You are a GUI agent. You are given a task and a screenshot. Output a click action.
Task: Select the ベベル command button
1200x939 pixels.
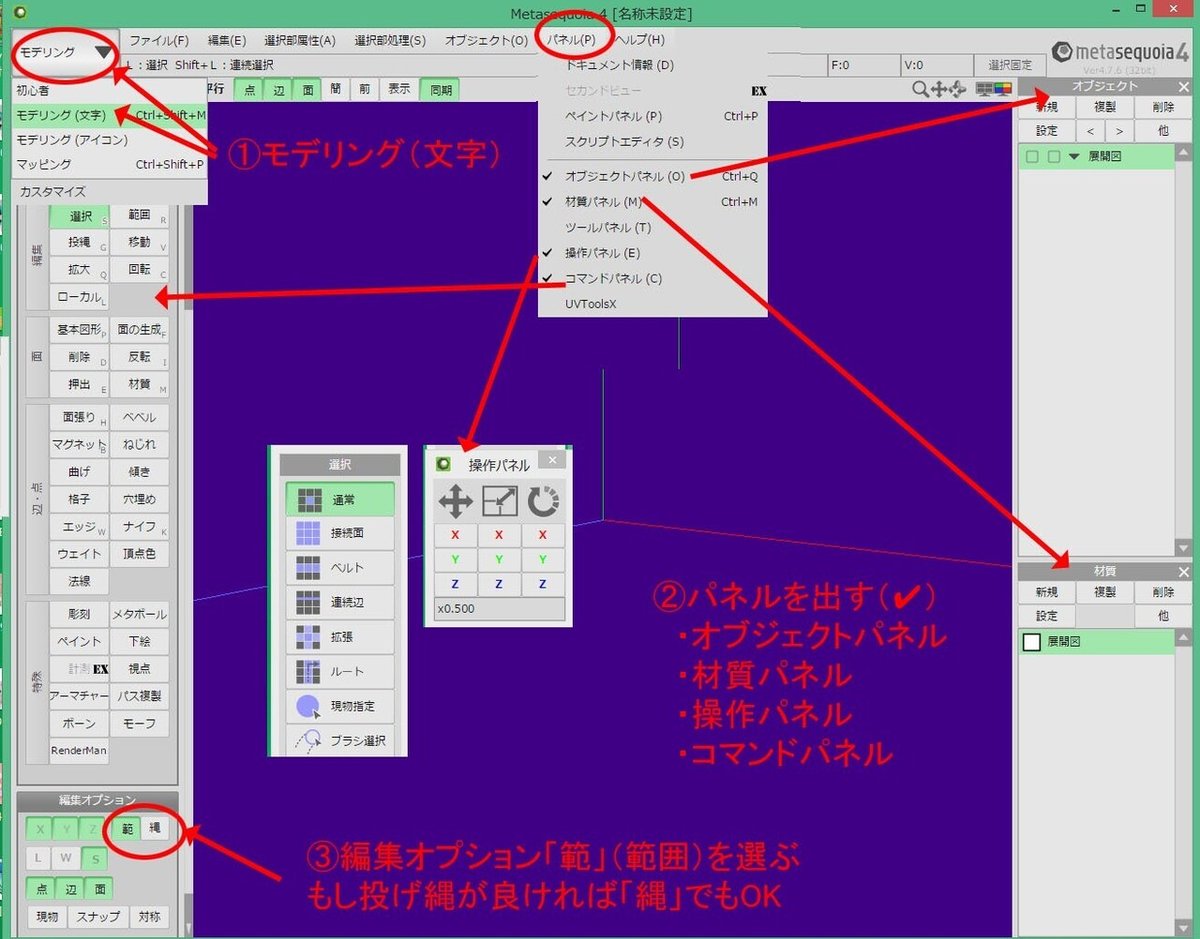[139, 417]
